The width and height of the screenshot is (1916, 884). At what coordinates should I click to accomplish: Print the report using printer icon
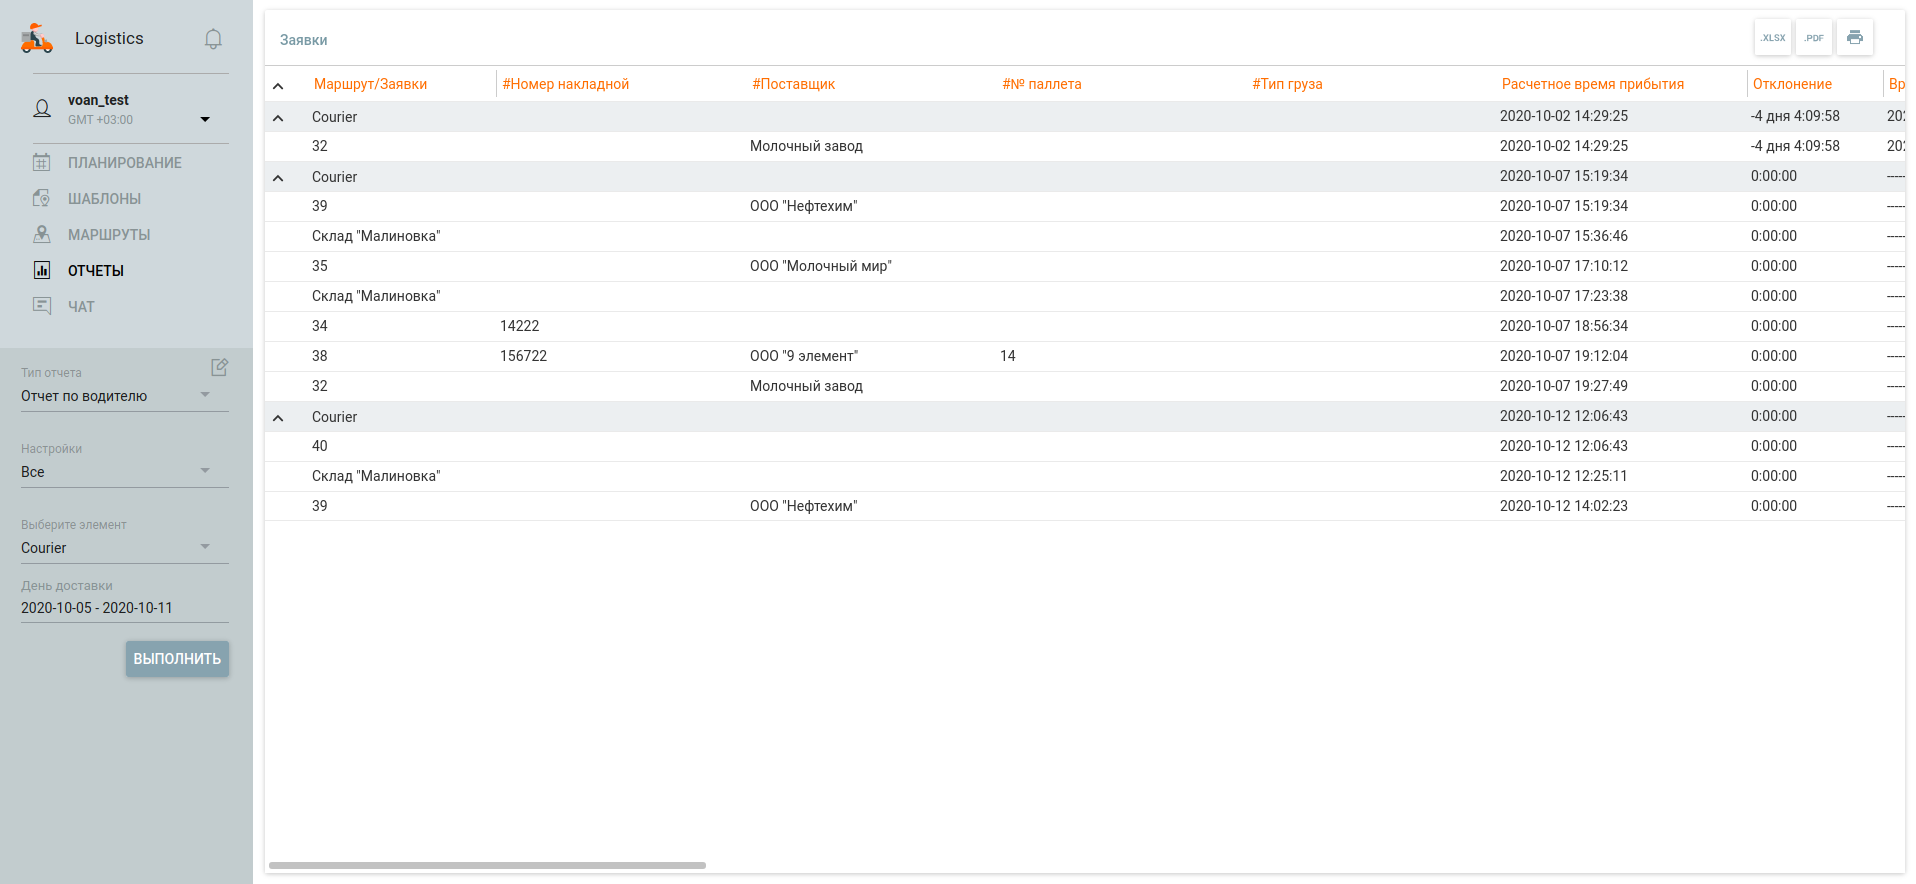point(1855,38)
